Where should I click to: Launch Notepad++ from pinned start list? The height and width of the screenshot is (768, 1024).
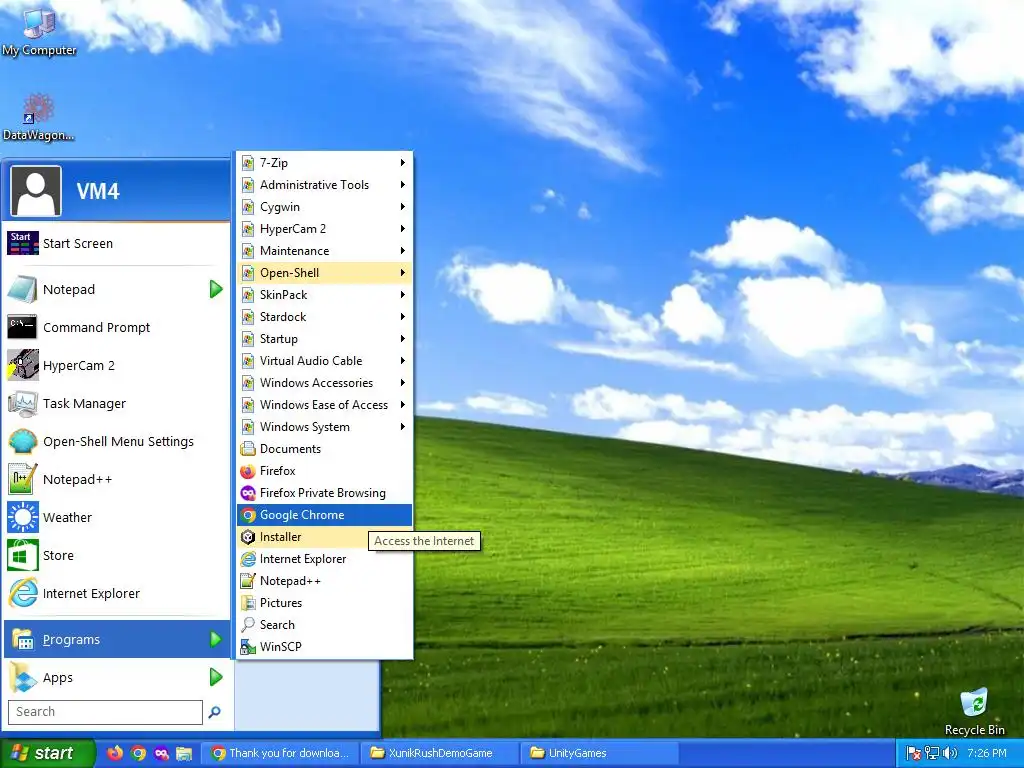pos(116,479)
